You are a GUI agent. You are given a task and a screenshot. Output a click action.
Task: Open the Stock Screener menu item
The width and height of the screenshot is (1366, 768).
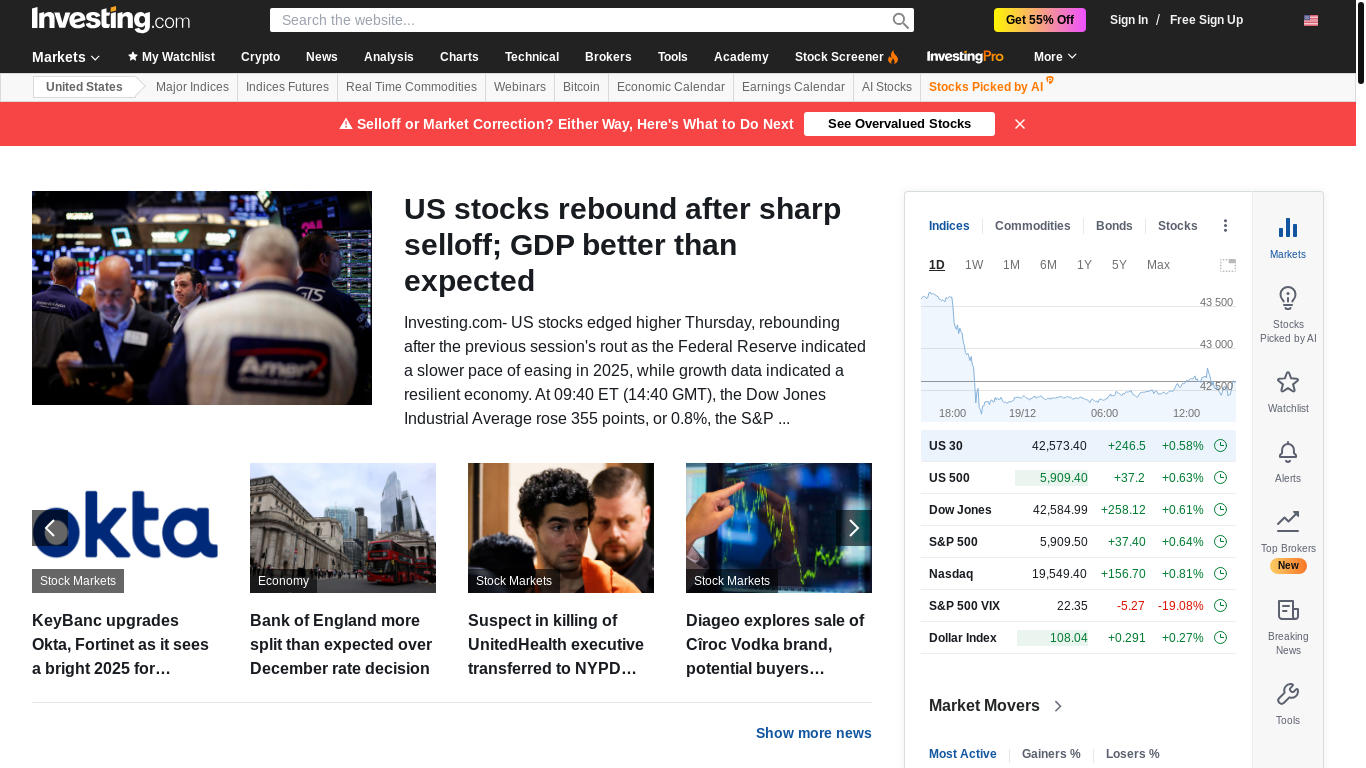coord(846,57)
